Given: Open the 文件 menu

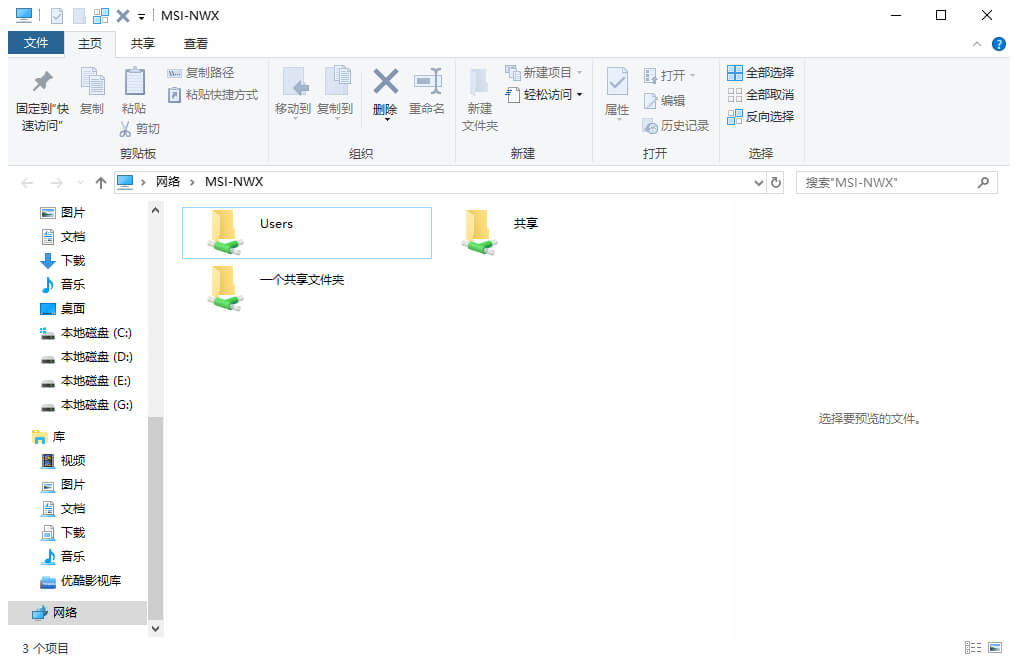Looking at the screenshot, I should (36, 43).
